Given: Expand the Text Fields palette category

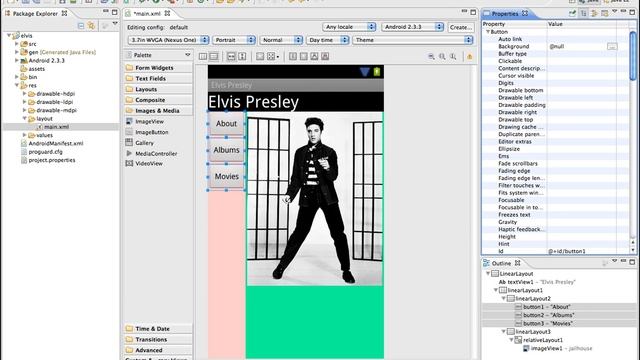Looking at the screenshot, I should click(158, 78).
